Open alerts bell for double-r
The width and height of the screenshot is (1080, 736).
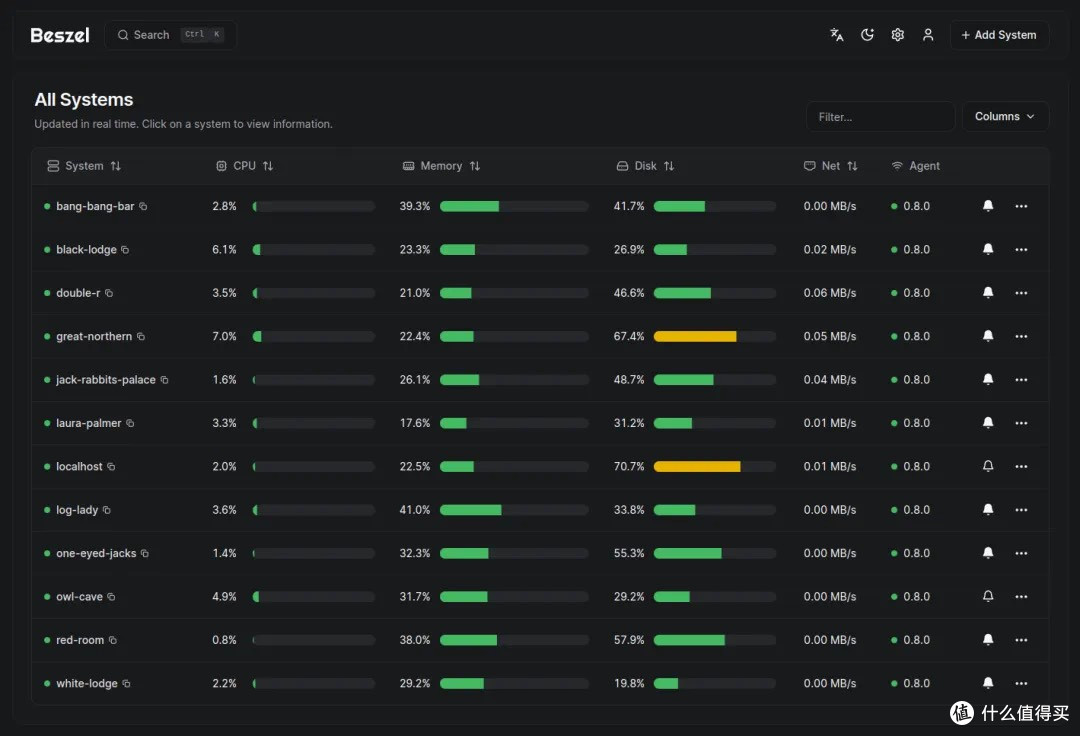pos(988,293)
